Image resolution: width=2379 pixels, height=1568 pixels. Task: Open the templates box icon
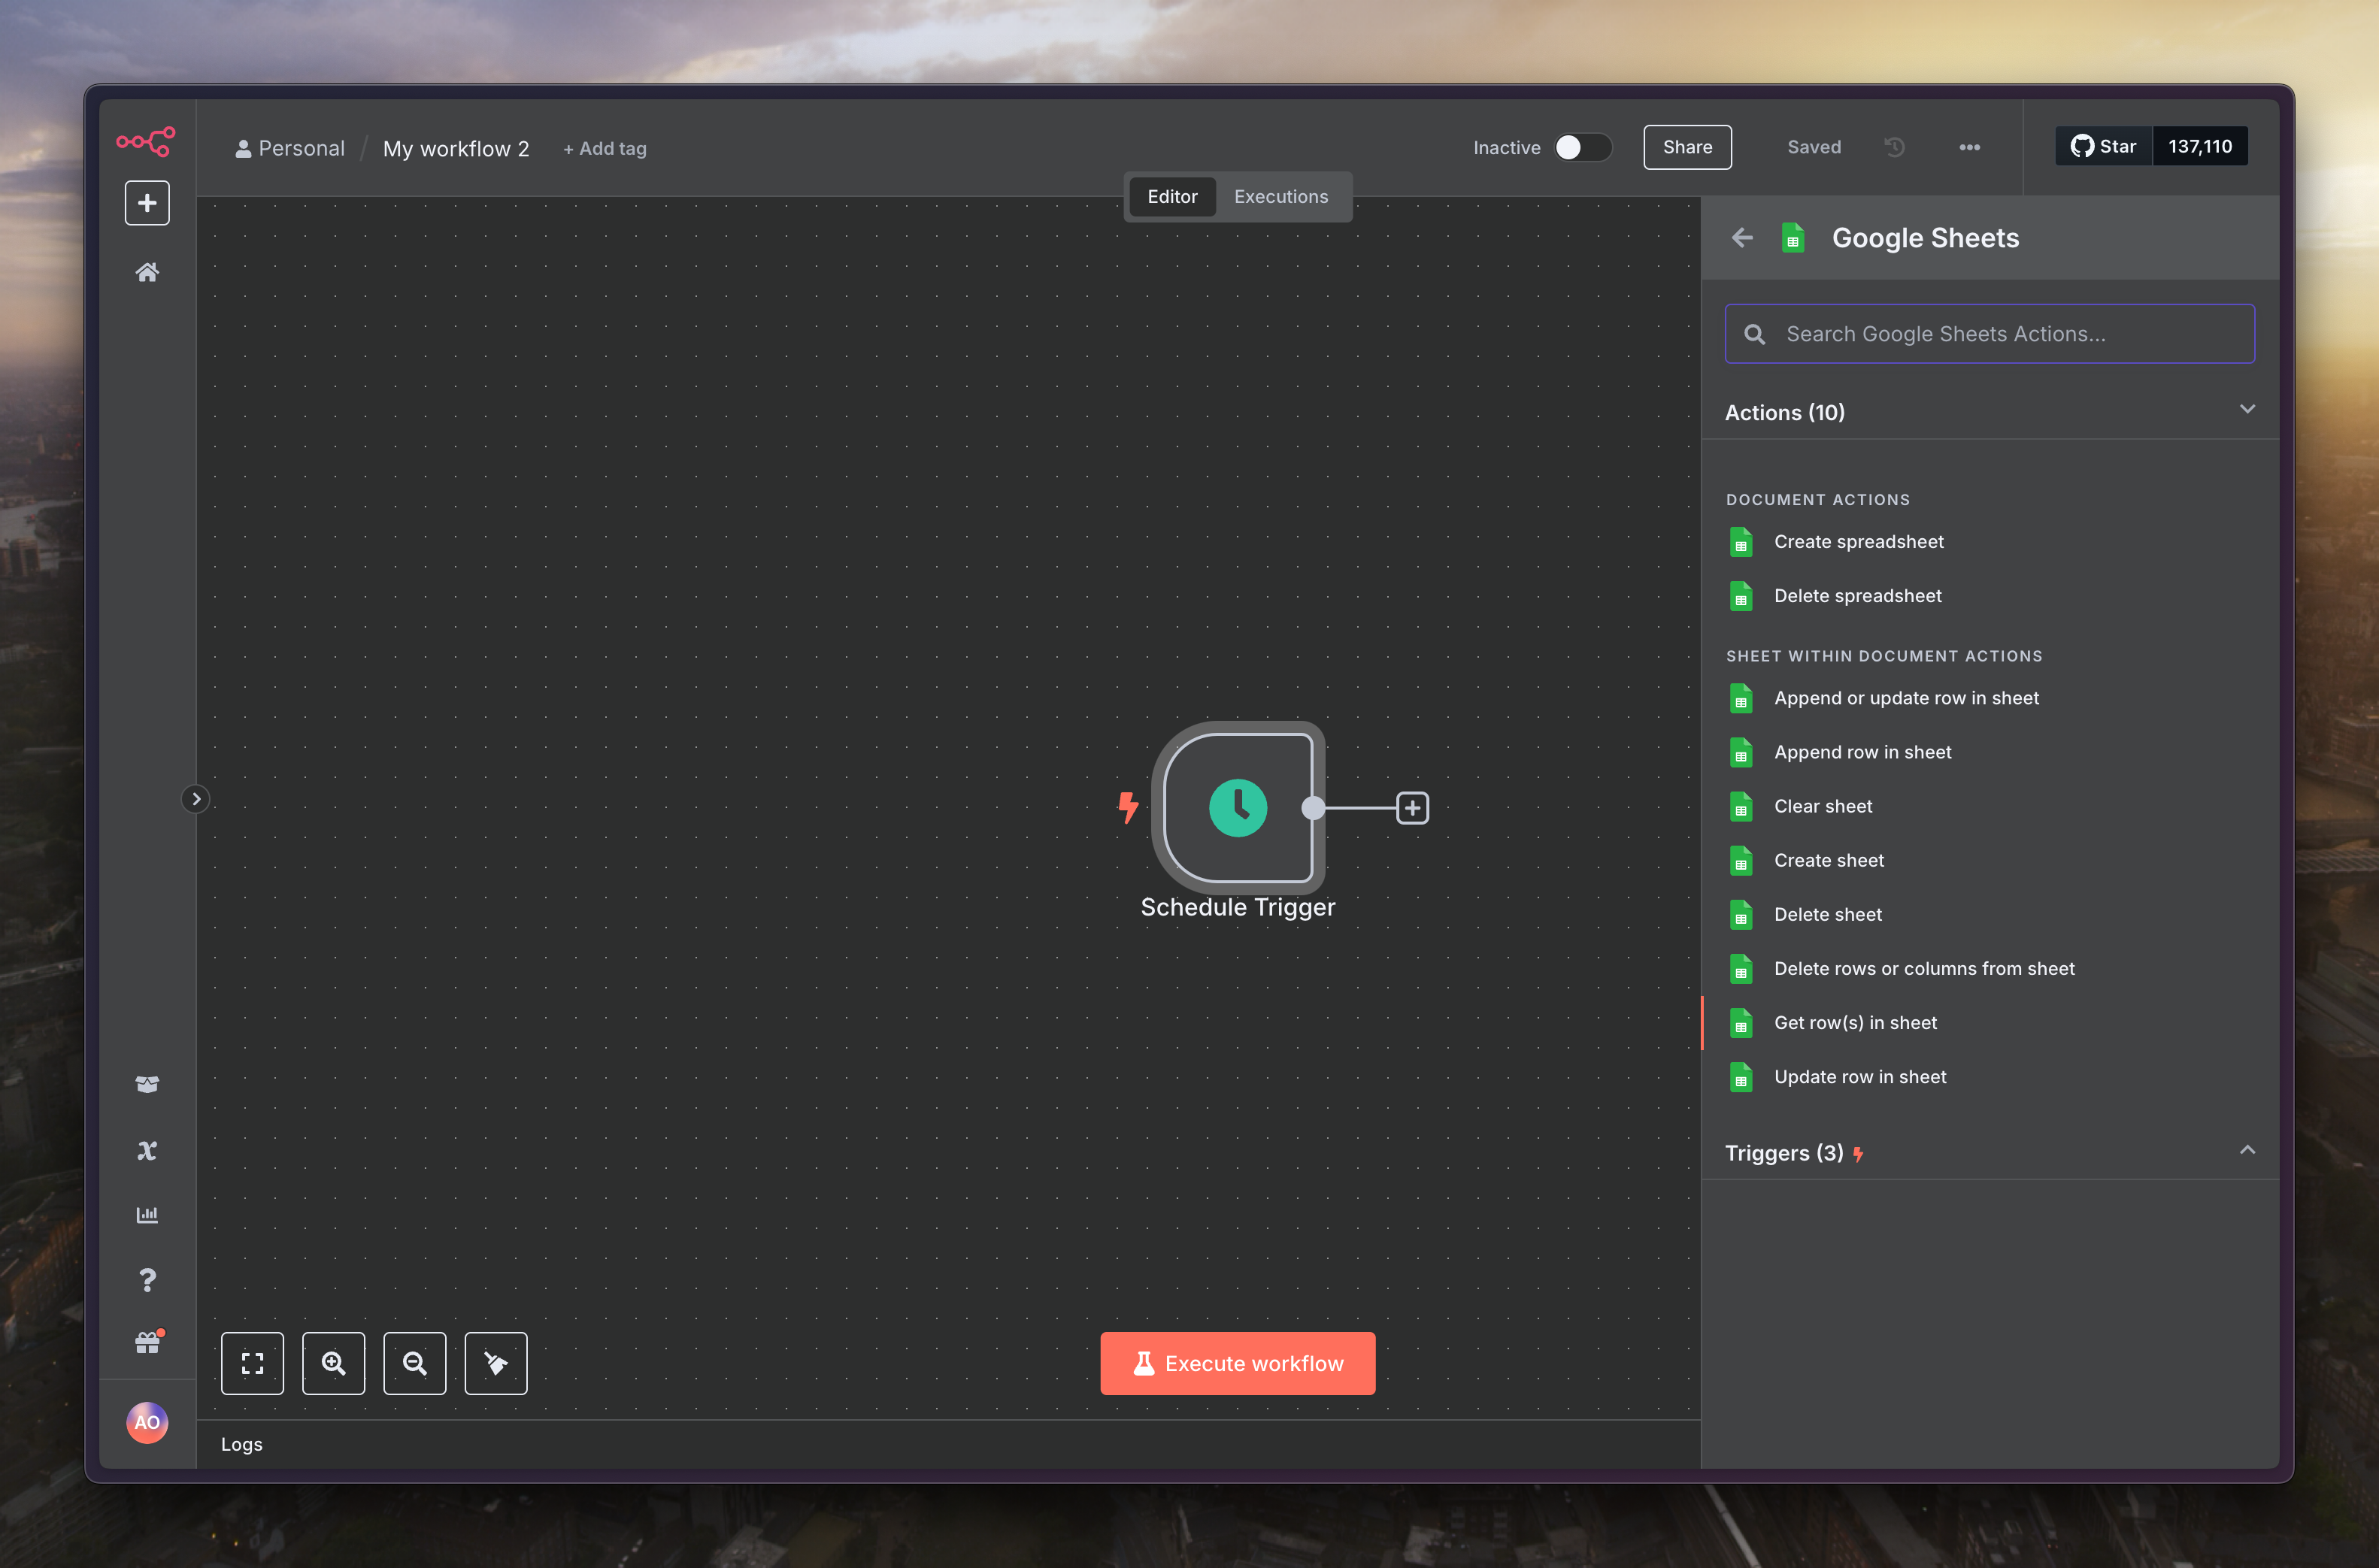coord(147,1084)
